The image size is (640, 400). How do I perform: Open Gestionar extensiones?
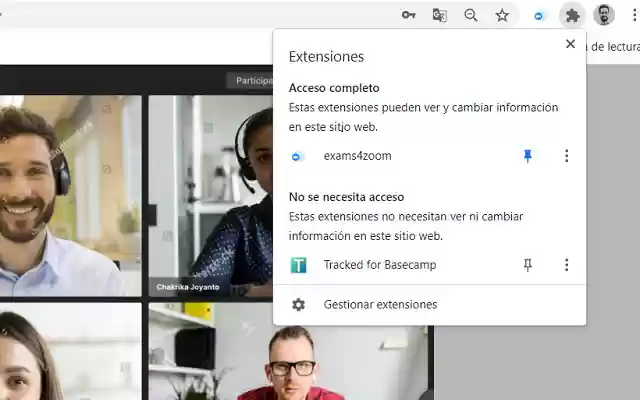pyautogui.click(x=429, y=304)
